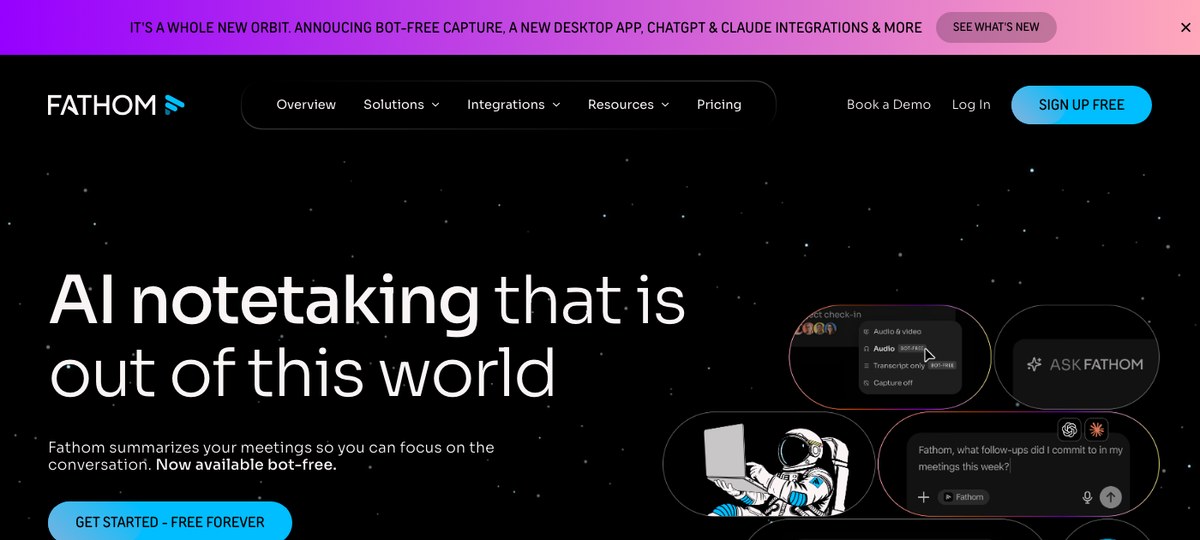1200x540 pixels.
Task: Select the Transcript only capture option
Action: (x=908, y=366)
